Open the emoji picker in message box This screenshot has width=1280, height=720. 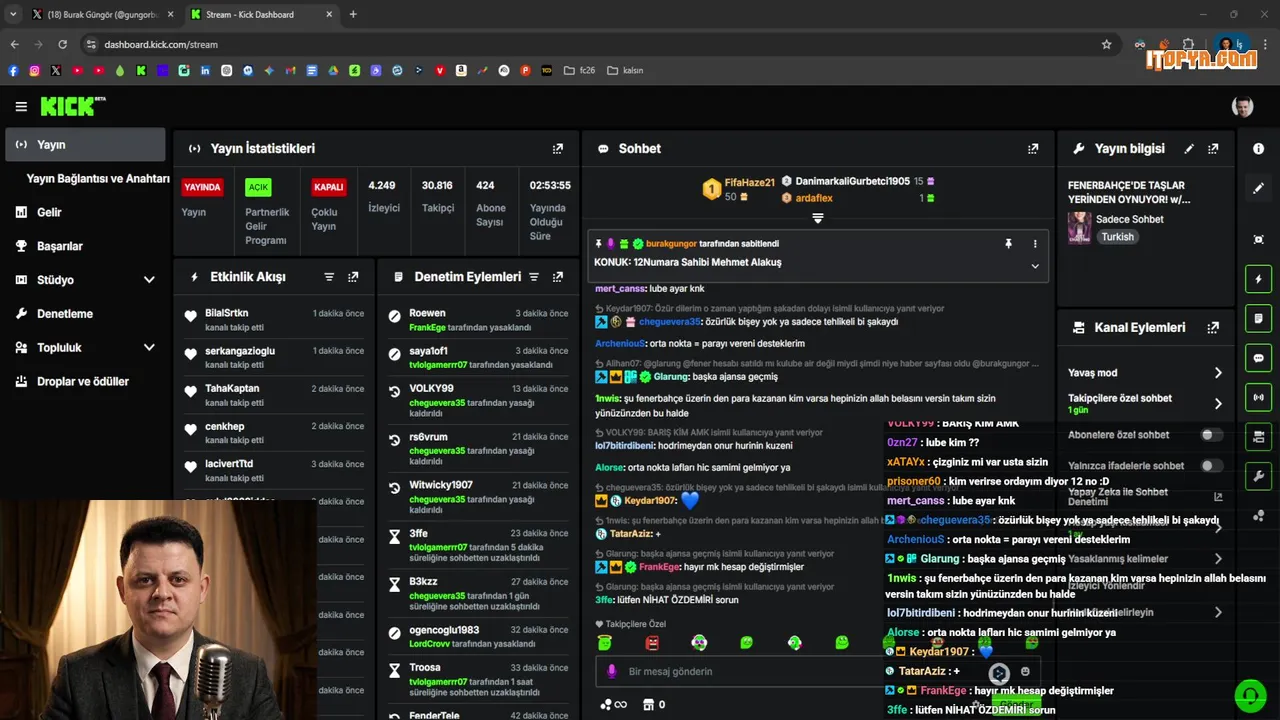tap(1025, 672)
